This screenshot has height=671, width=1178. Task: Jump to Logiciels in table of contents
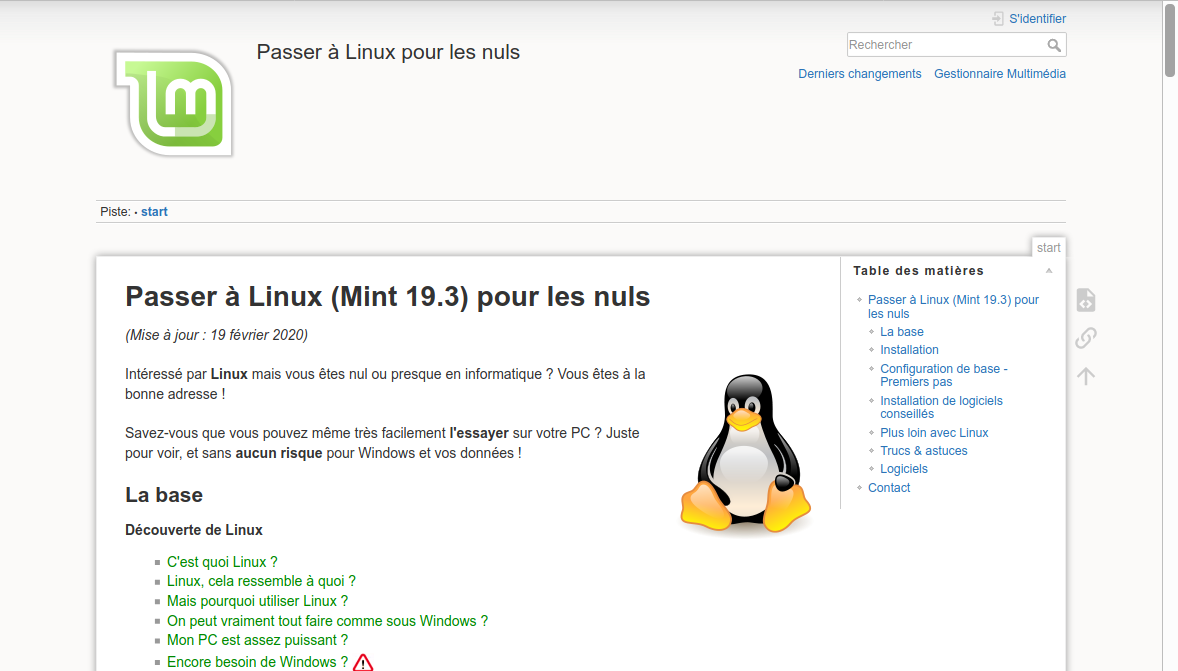point(904,469)
